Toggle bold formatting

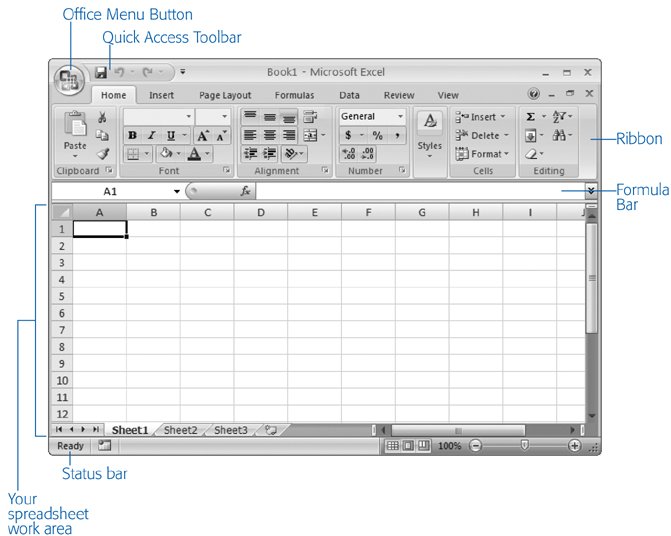(x=132, y=135)
